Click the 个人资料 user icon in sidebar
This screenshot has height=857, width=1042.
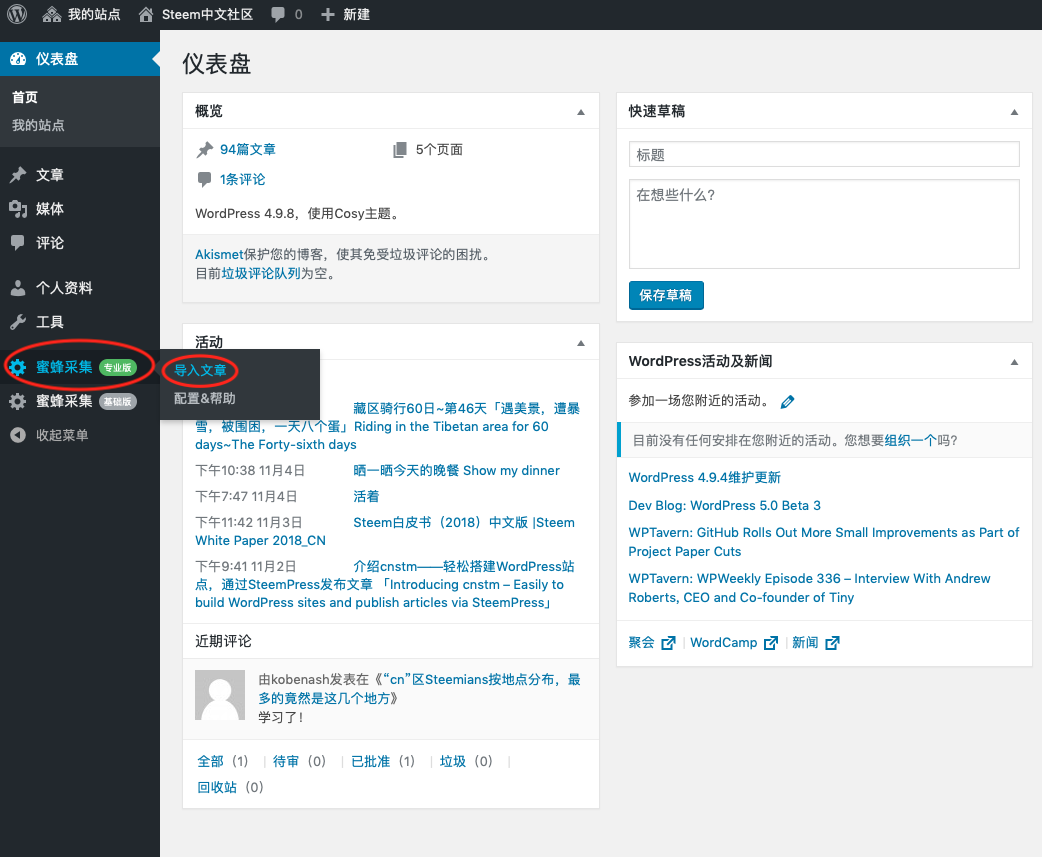18,288
